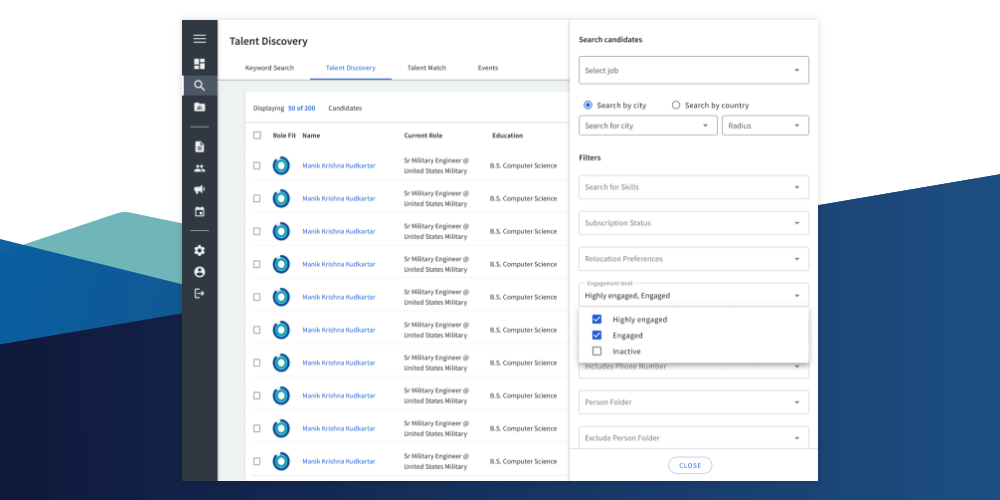Check the Inactive engagement option
This screenshot has width=1000, height=500.
pyautogui.click(x=597, y=352)
